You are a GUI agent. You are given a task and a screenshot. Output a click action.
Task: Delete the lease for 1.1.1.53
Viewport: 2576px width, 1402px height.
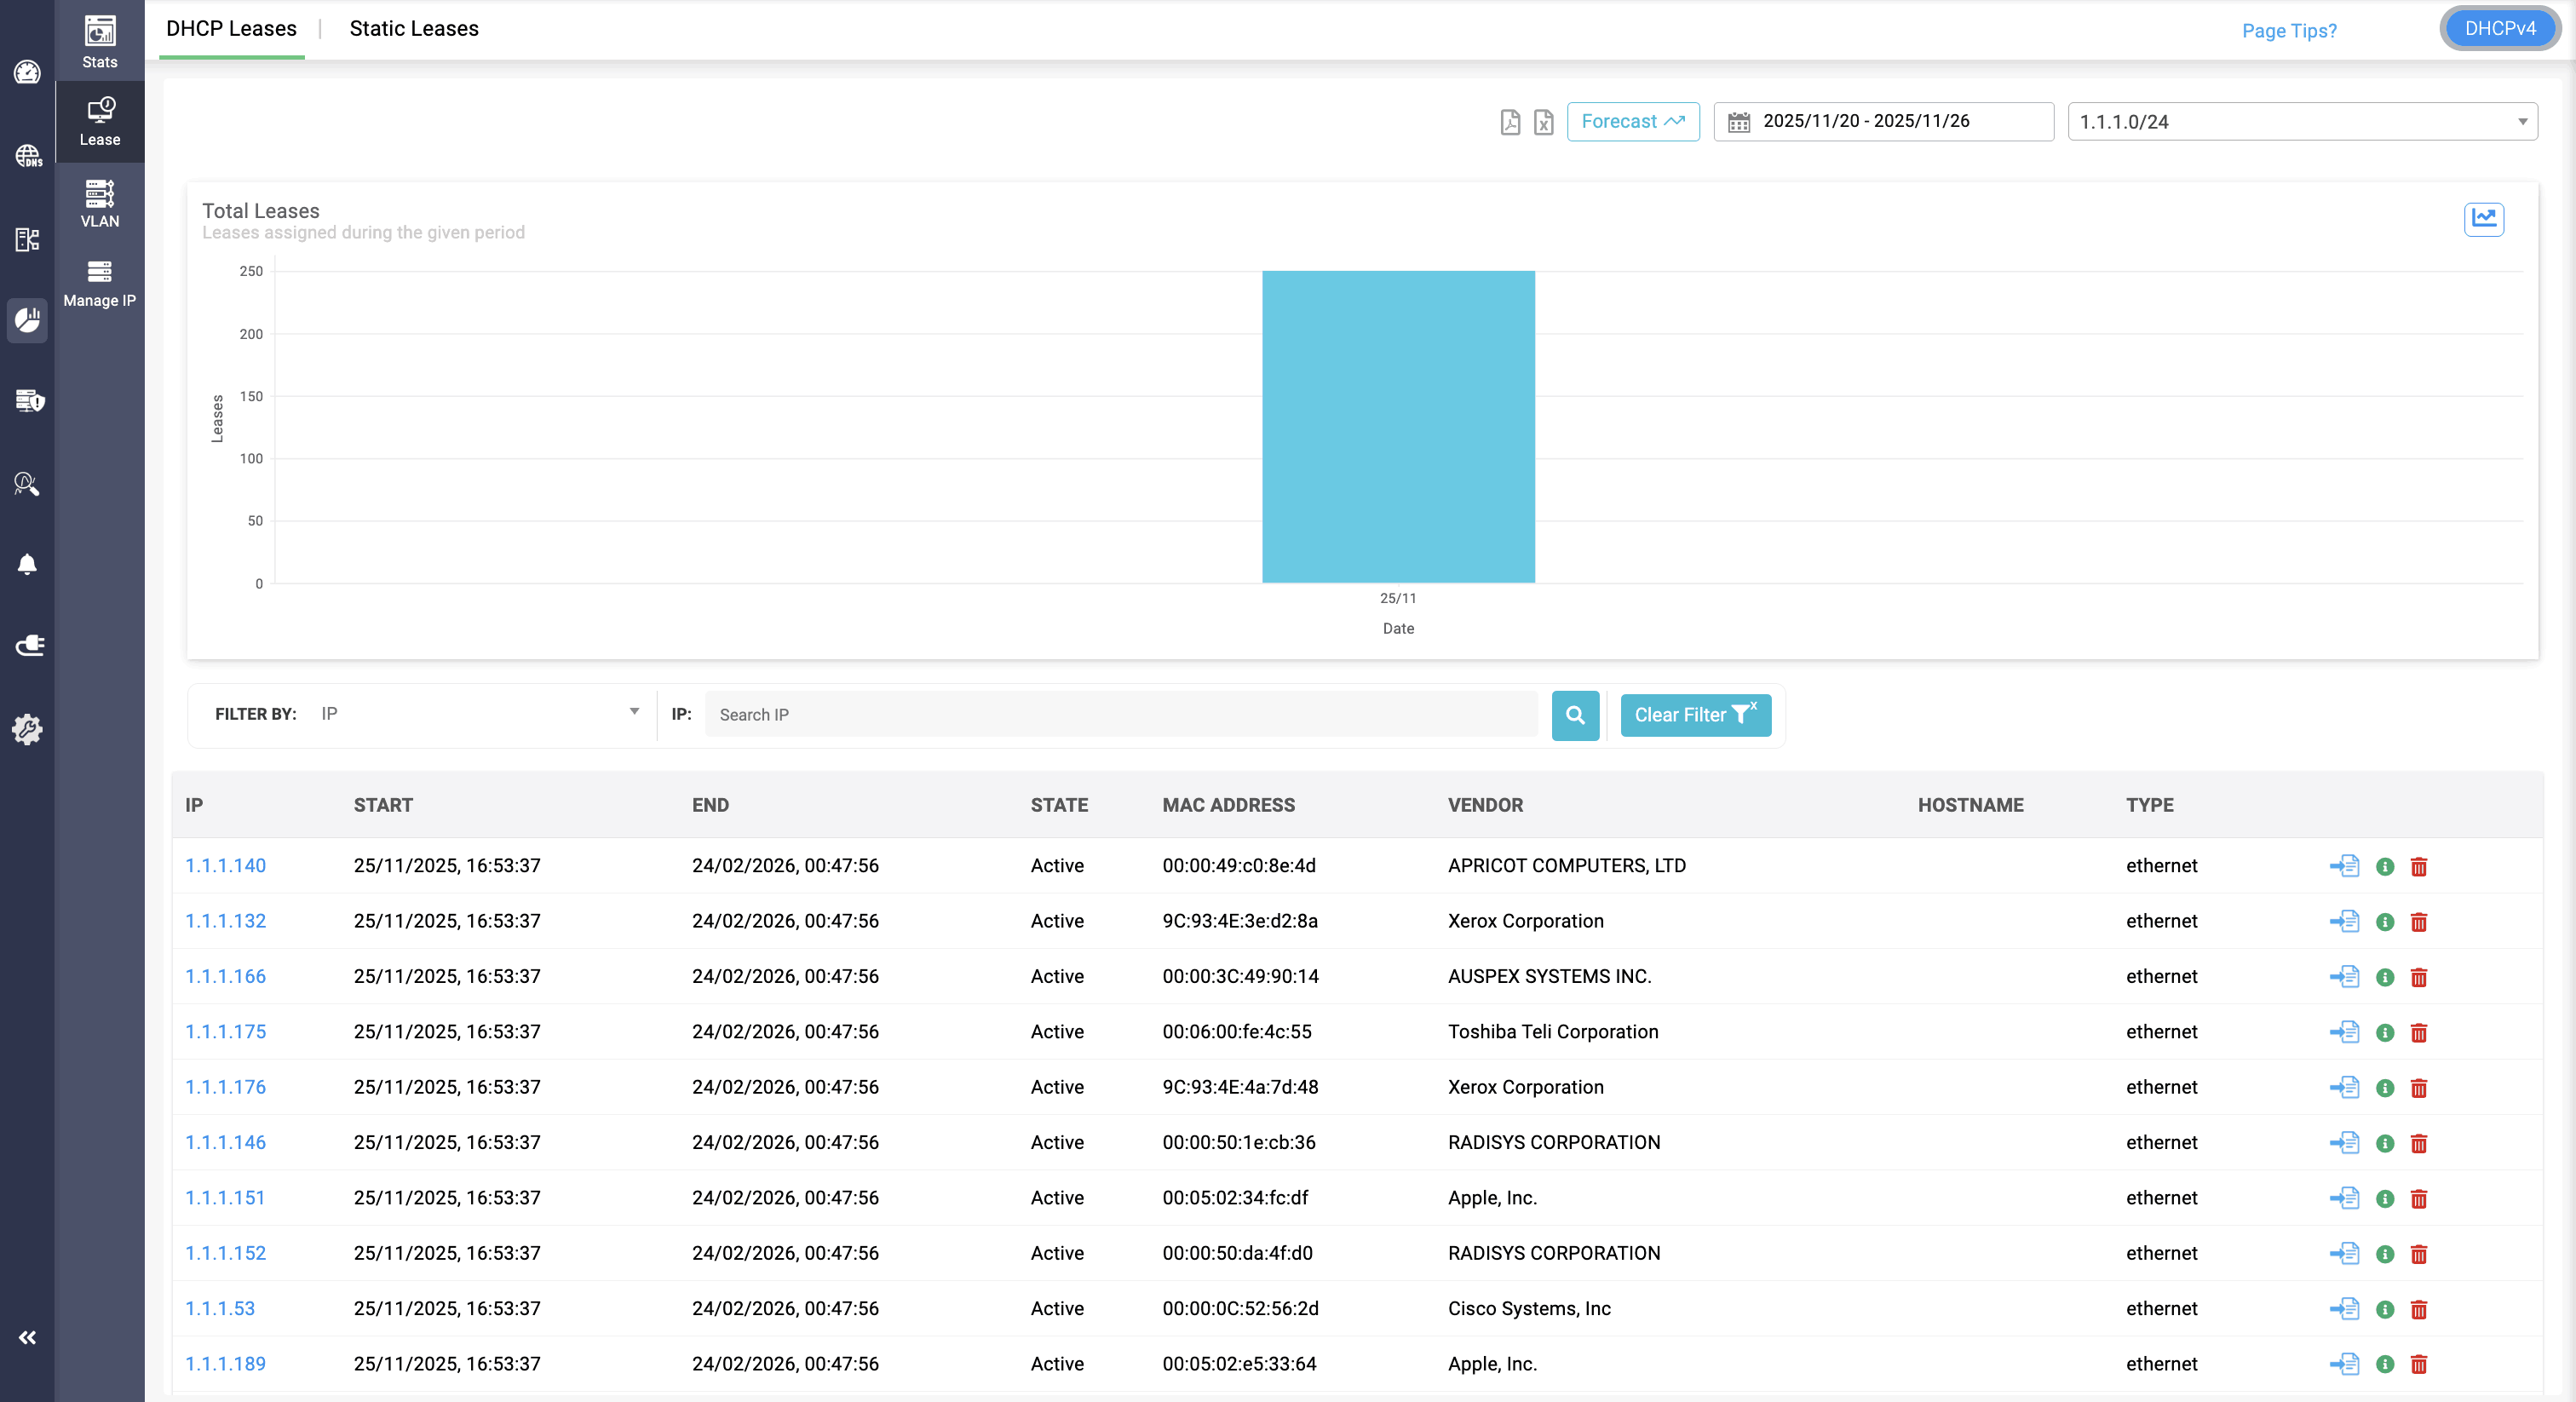click(x=2419, y=1310)
